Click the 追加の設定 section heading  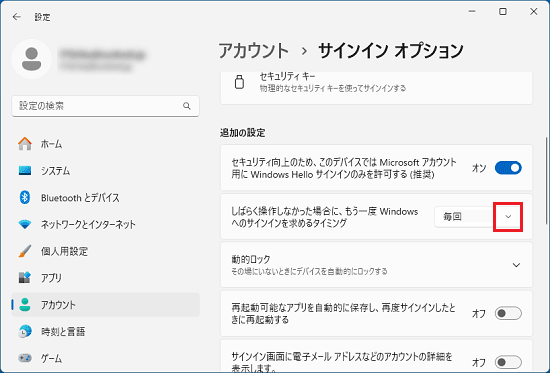point(243,133)
